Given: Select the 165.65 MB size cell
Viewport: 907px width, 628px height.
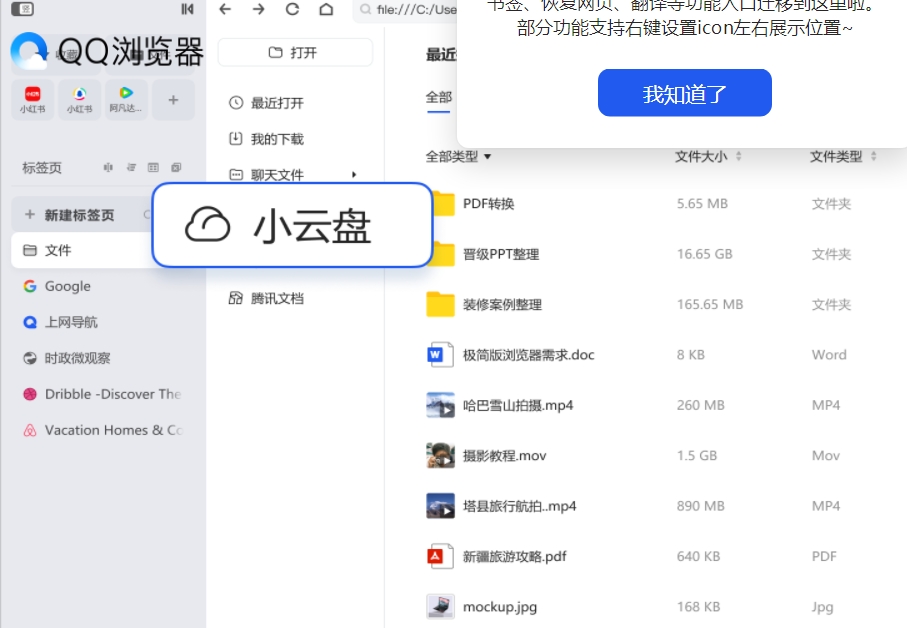Looking at the screenshot, I should pyautogui.click(x=710, y=304).
